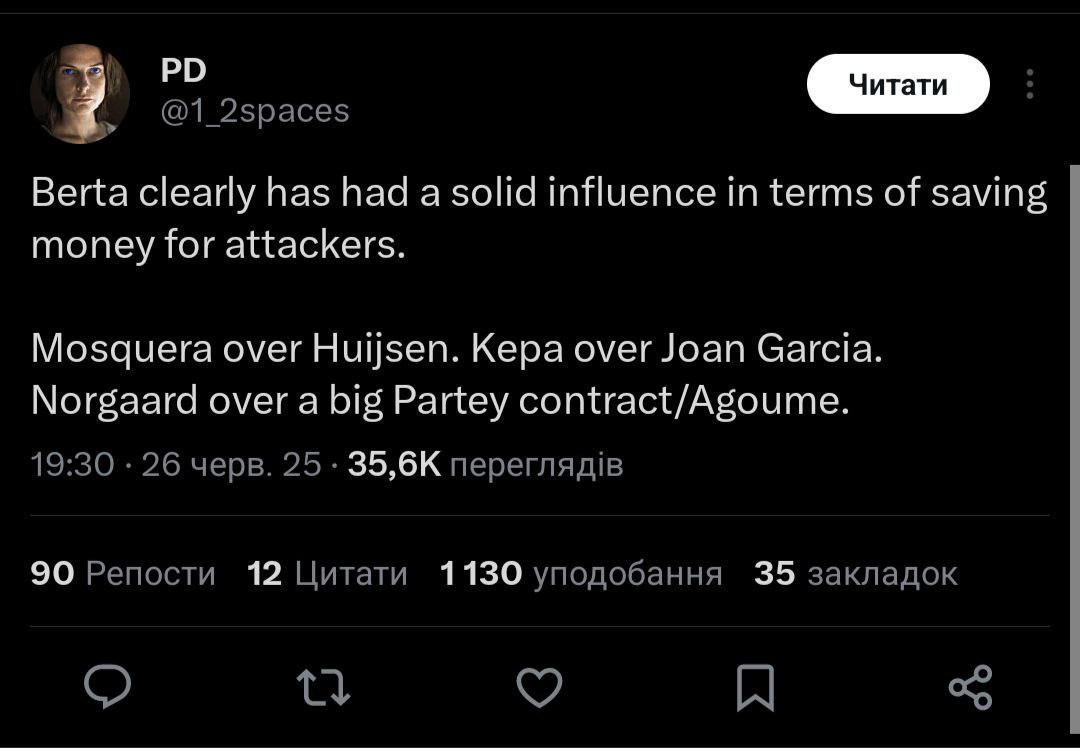Viewport: 1080px width, 748px height.
Task: Open the PD profile avatar picture
Action: (x=79, y=94)
